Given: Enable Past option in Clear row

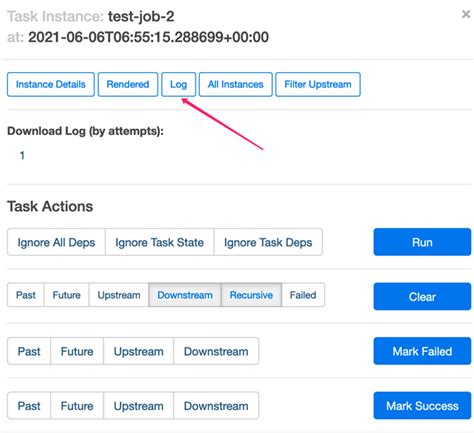Looking at the screenshot, I should click(x=26, y=295).
